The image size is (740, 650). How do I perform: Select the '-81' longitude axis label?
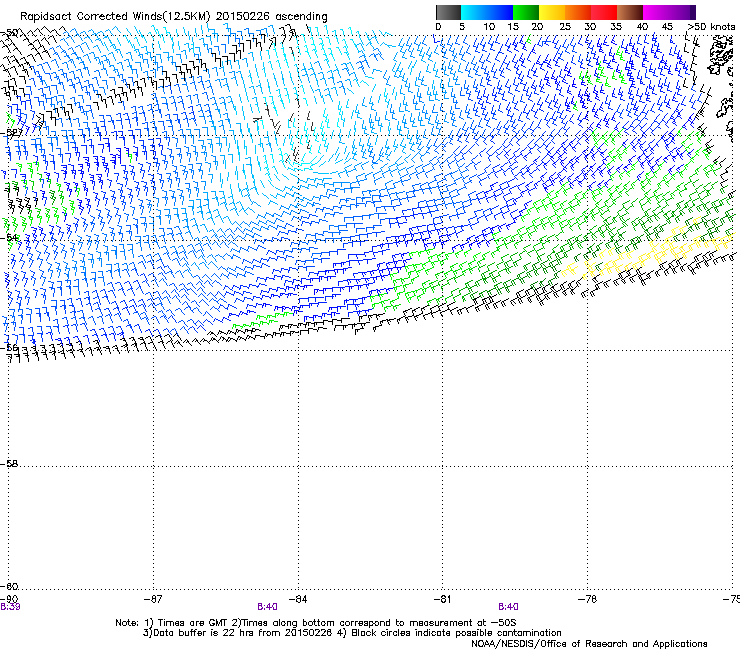coord(442,599)
